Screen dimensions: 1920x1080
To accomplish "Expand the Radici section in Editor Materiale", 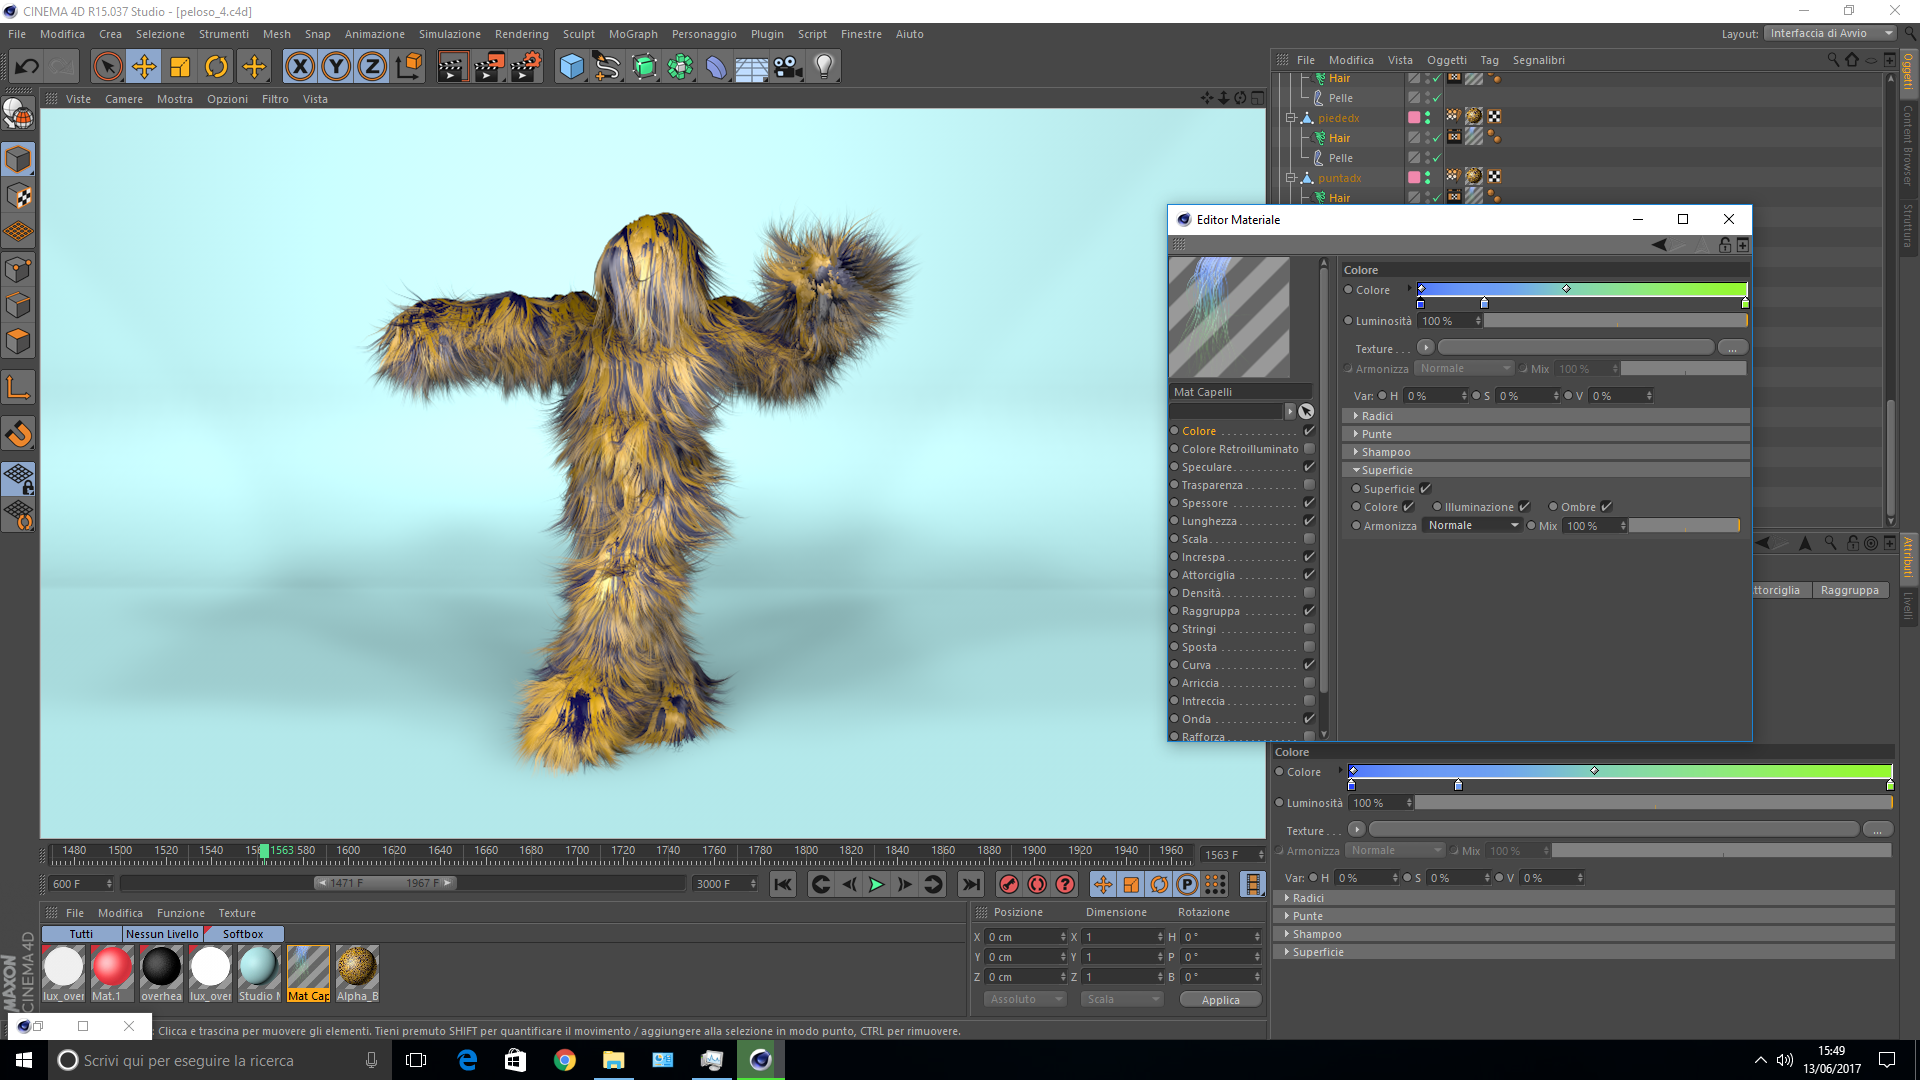I will pos(1376,416).
